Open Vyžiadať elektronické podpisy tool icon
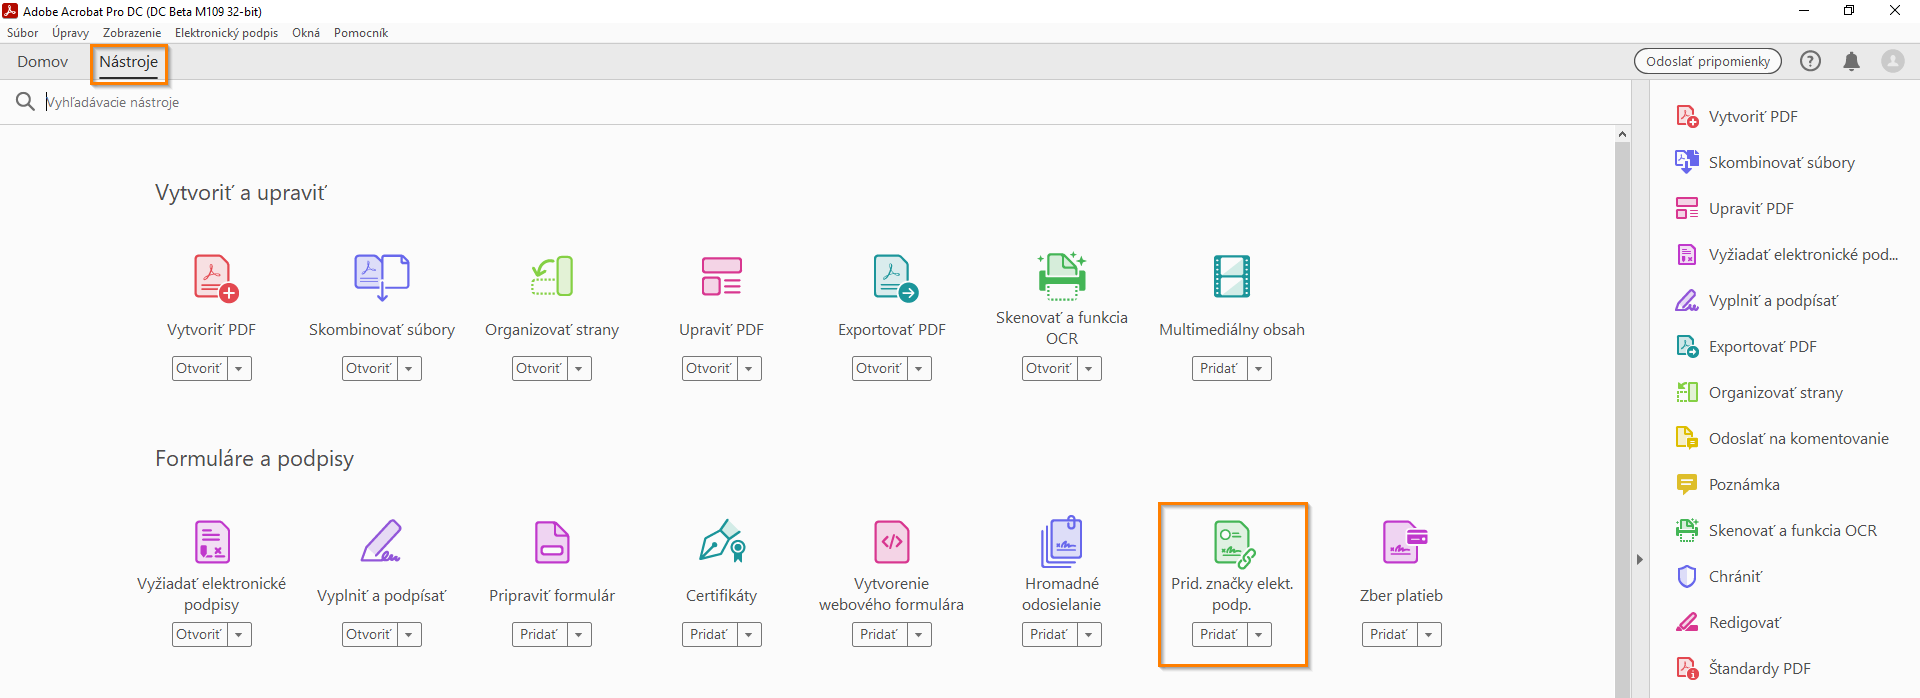This screenshot has height=698, width=1920. pos(212,542)
